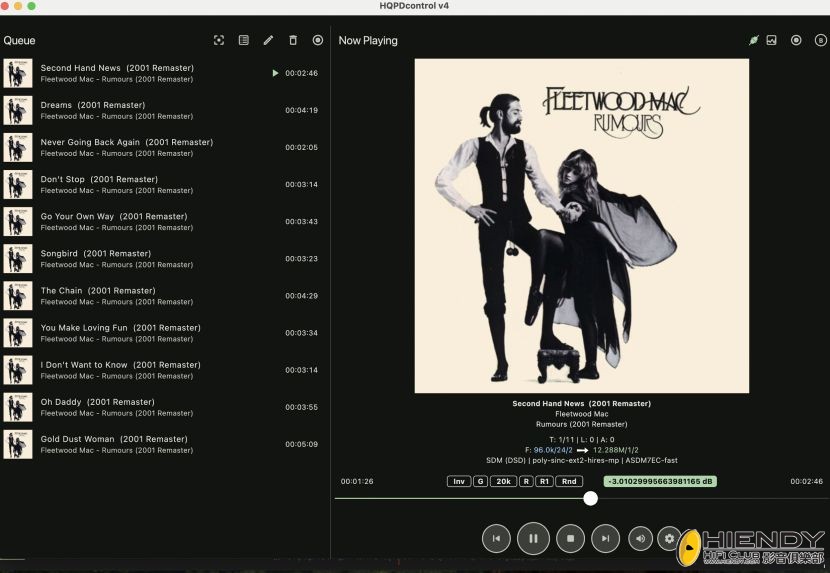Click the circled B icon
The width and height of the screenshot is (830, 573).
click(x=820, y=40)
